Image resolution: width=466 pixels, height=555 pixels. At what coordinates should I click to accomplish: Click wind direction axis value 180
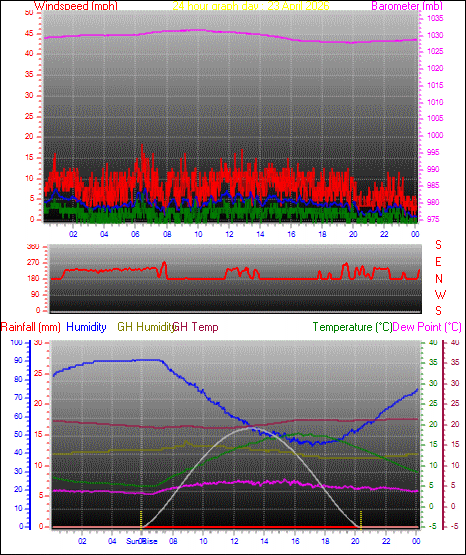tap(33, 279)
